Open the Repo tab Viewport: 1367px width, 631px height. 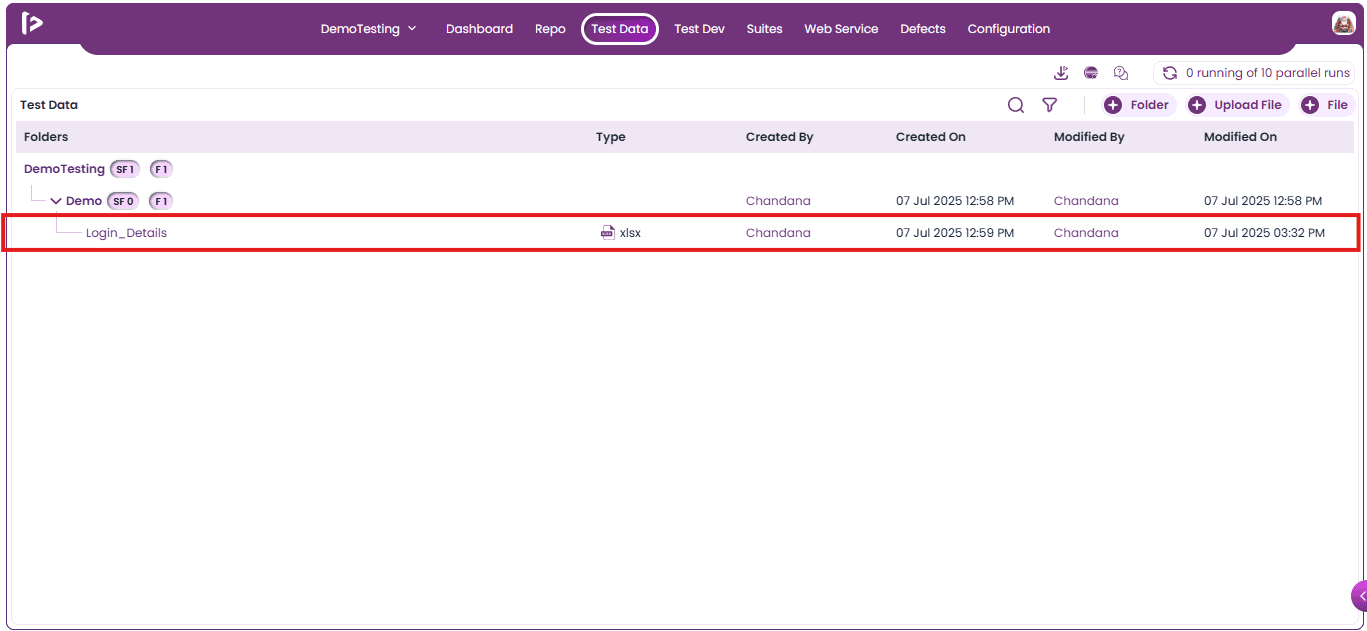(x=550, y=29)
